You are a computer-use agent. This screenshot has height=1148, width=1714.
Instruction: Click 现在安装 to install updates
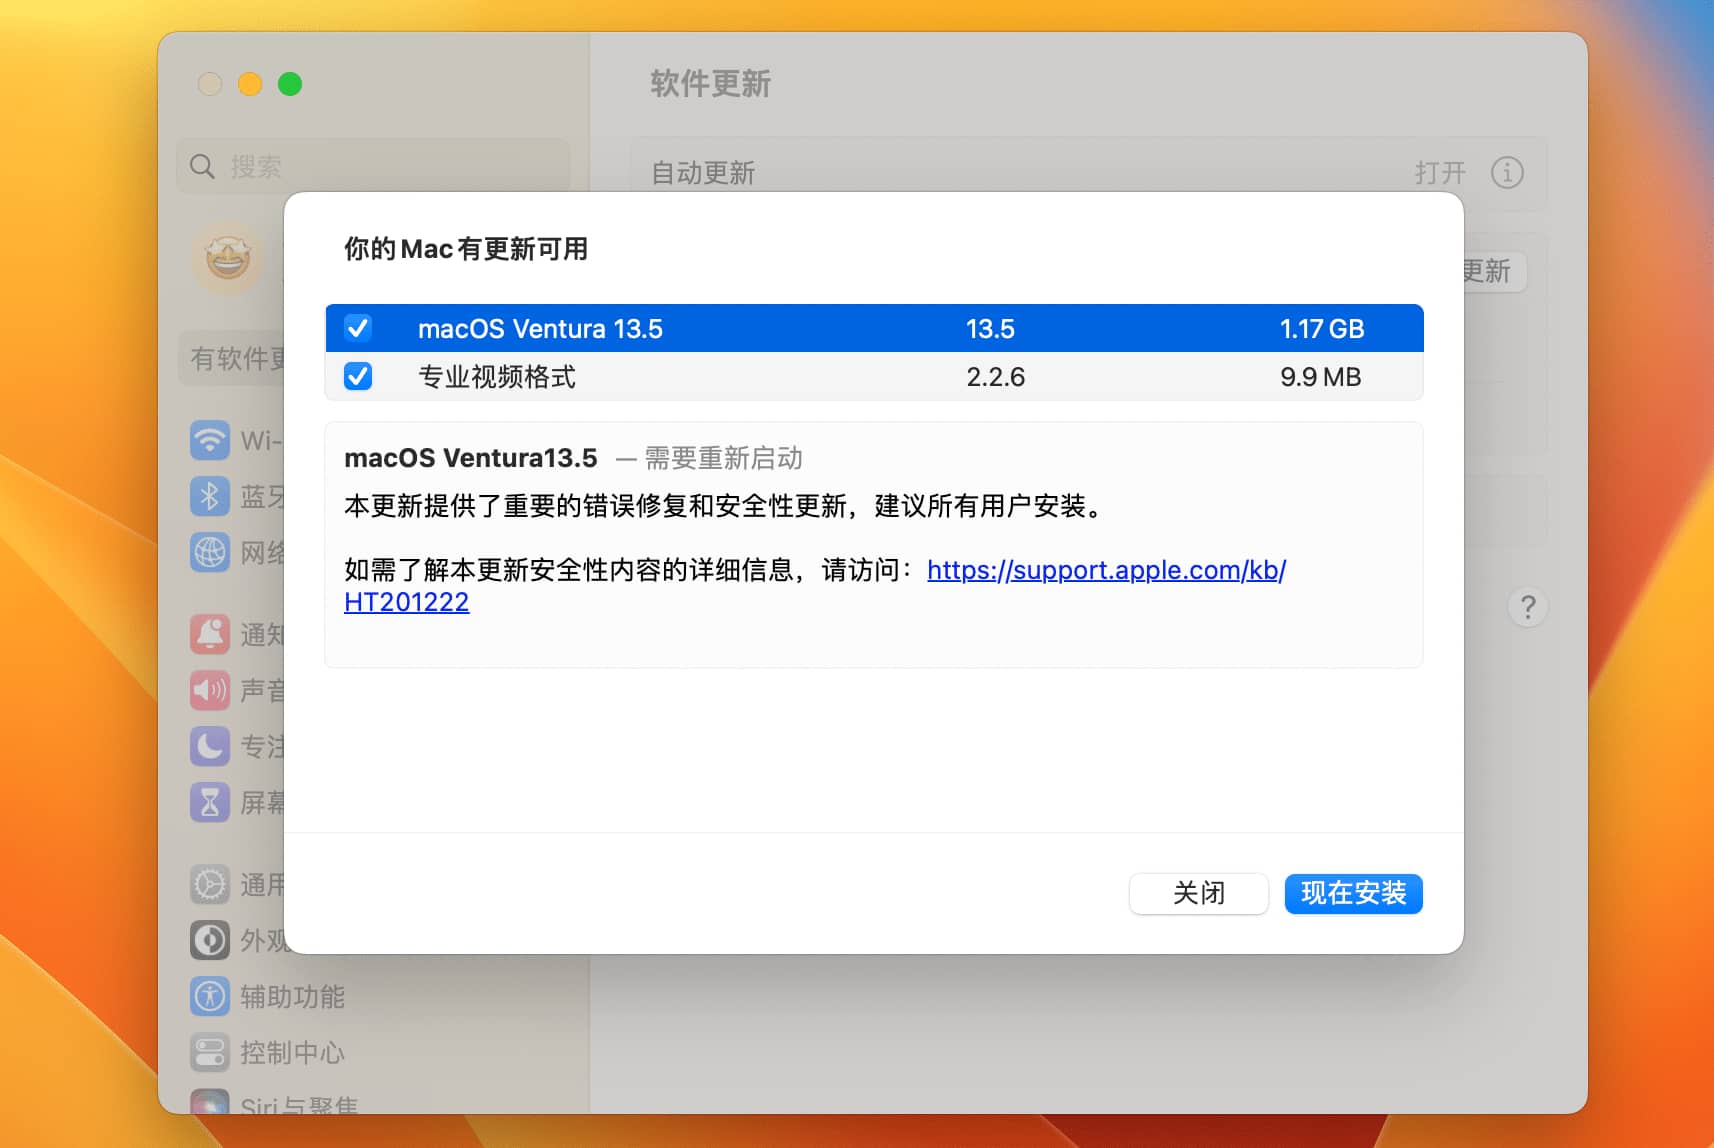point(1353,893)
